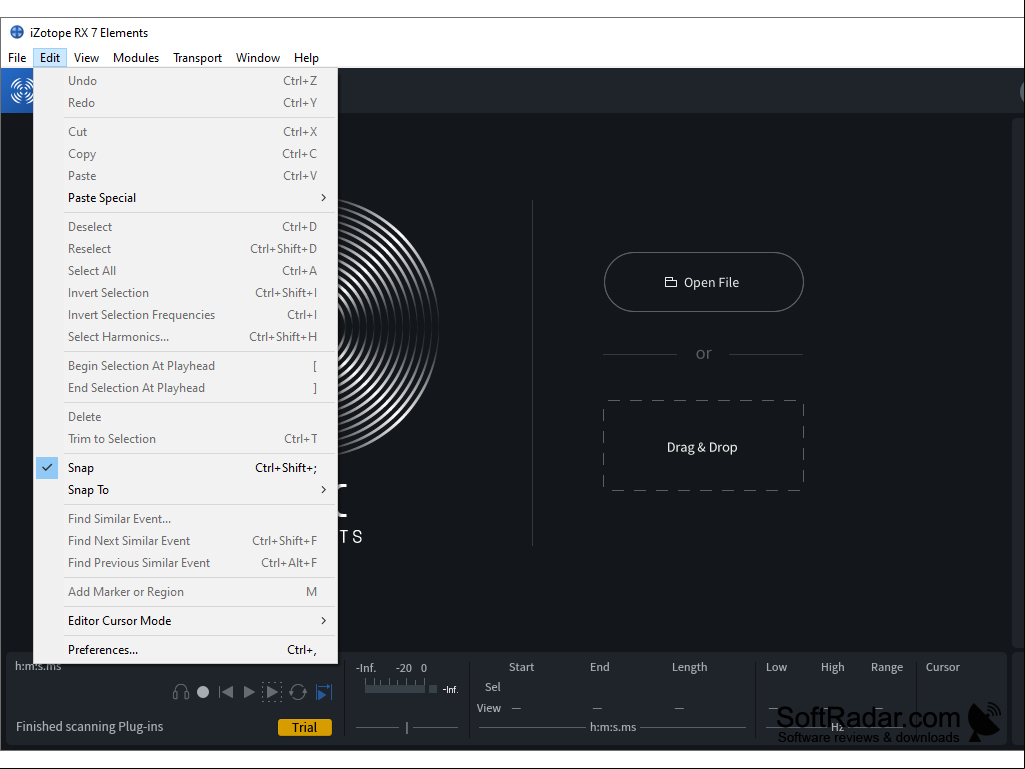Choose Begin Selection At Playhead
Viewport: 1025px width, 769px height.
(186, 366)
